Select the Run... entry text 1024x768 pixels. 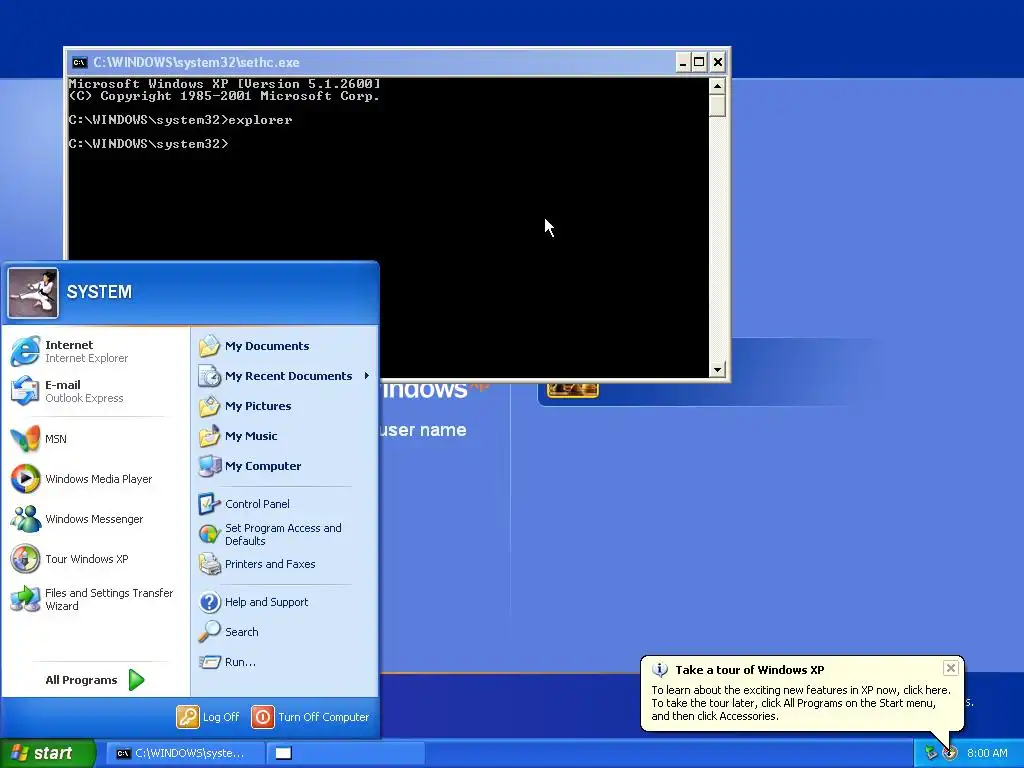pyautogui.click(x=240, y=662)
